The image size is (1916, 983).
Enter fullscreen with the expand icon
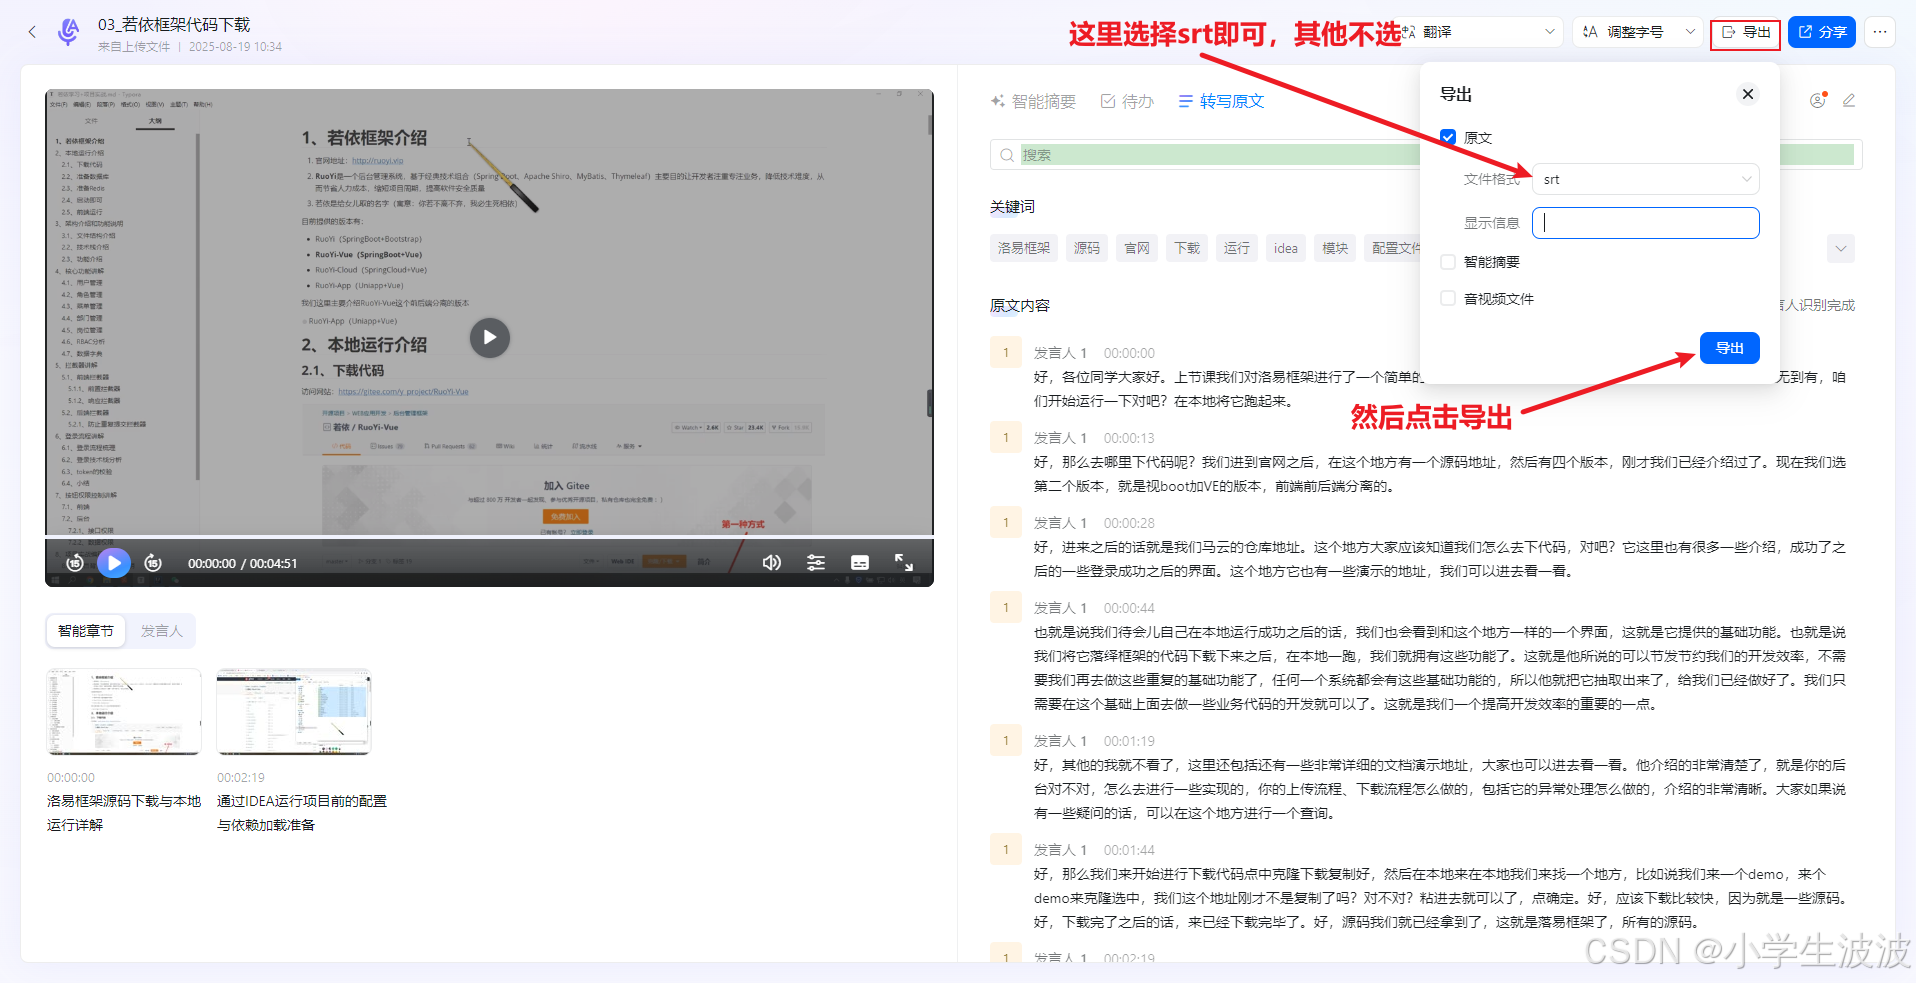point(904,563)
